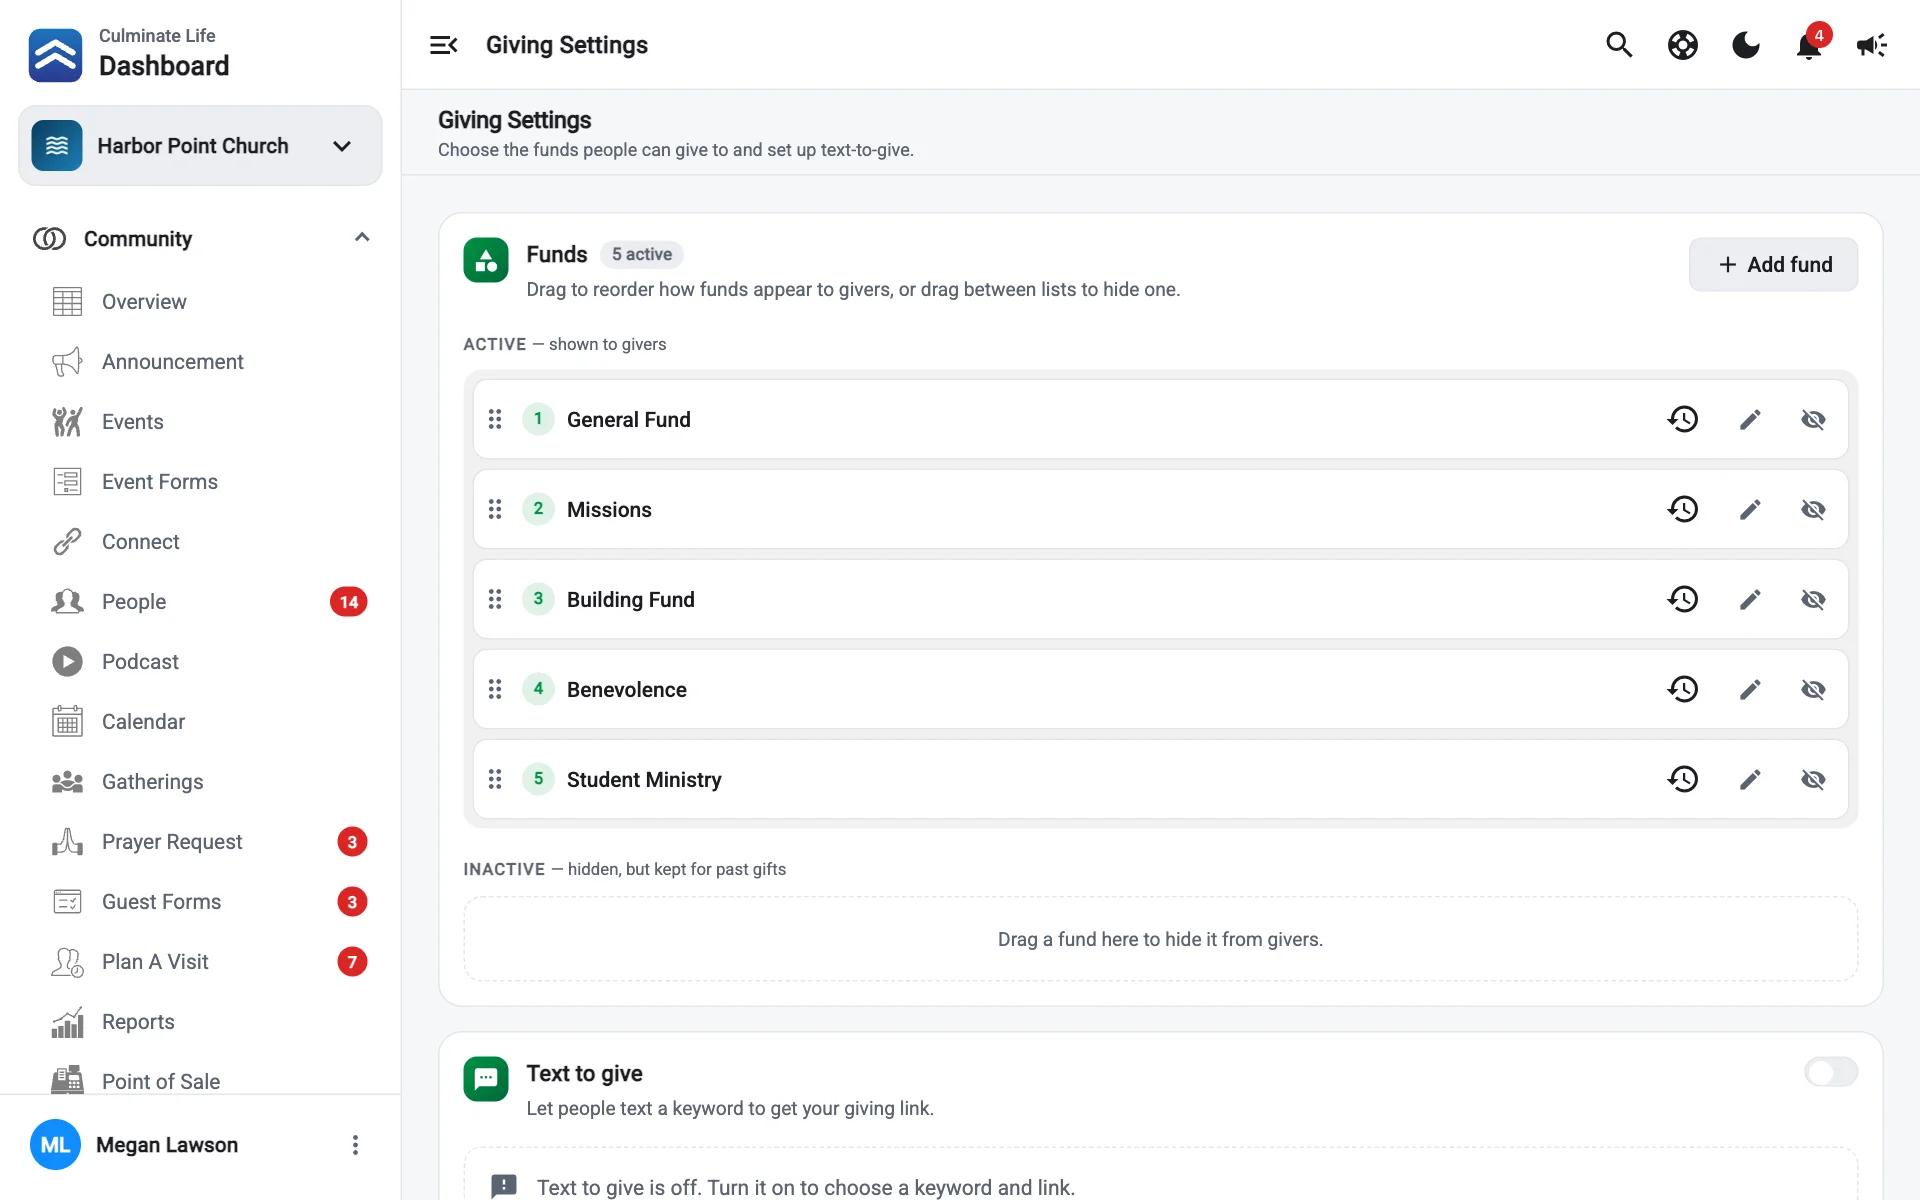Click the Missions drag handle

[495, 509]
